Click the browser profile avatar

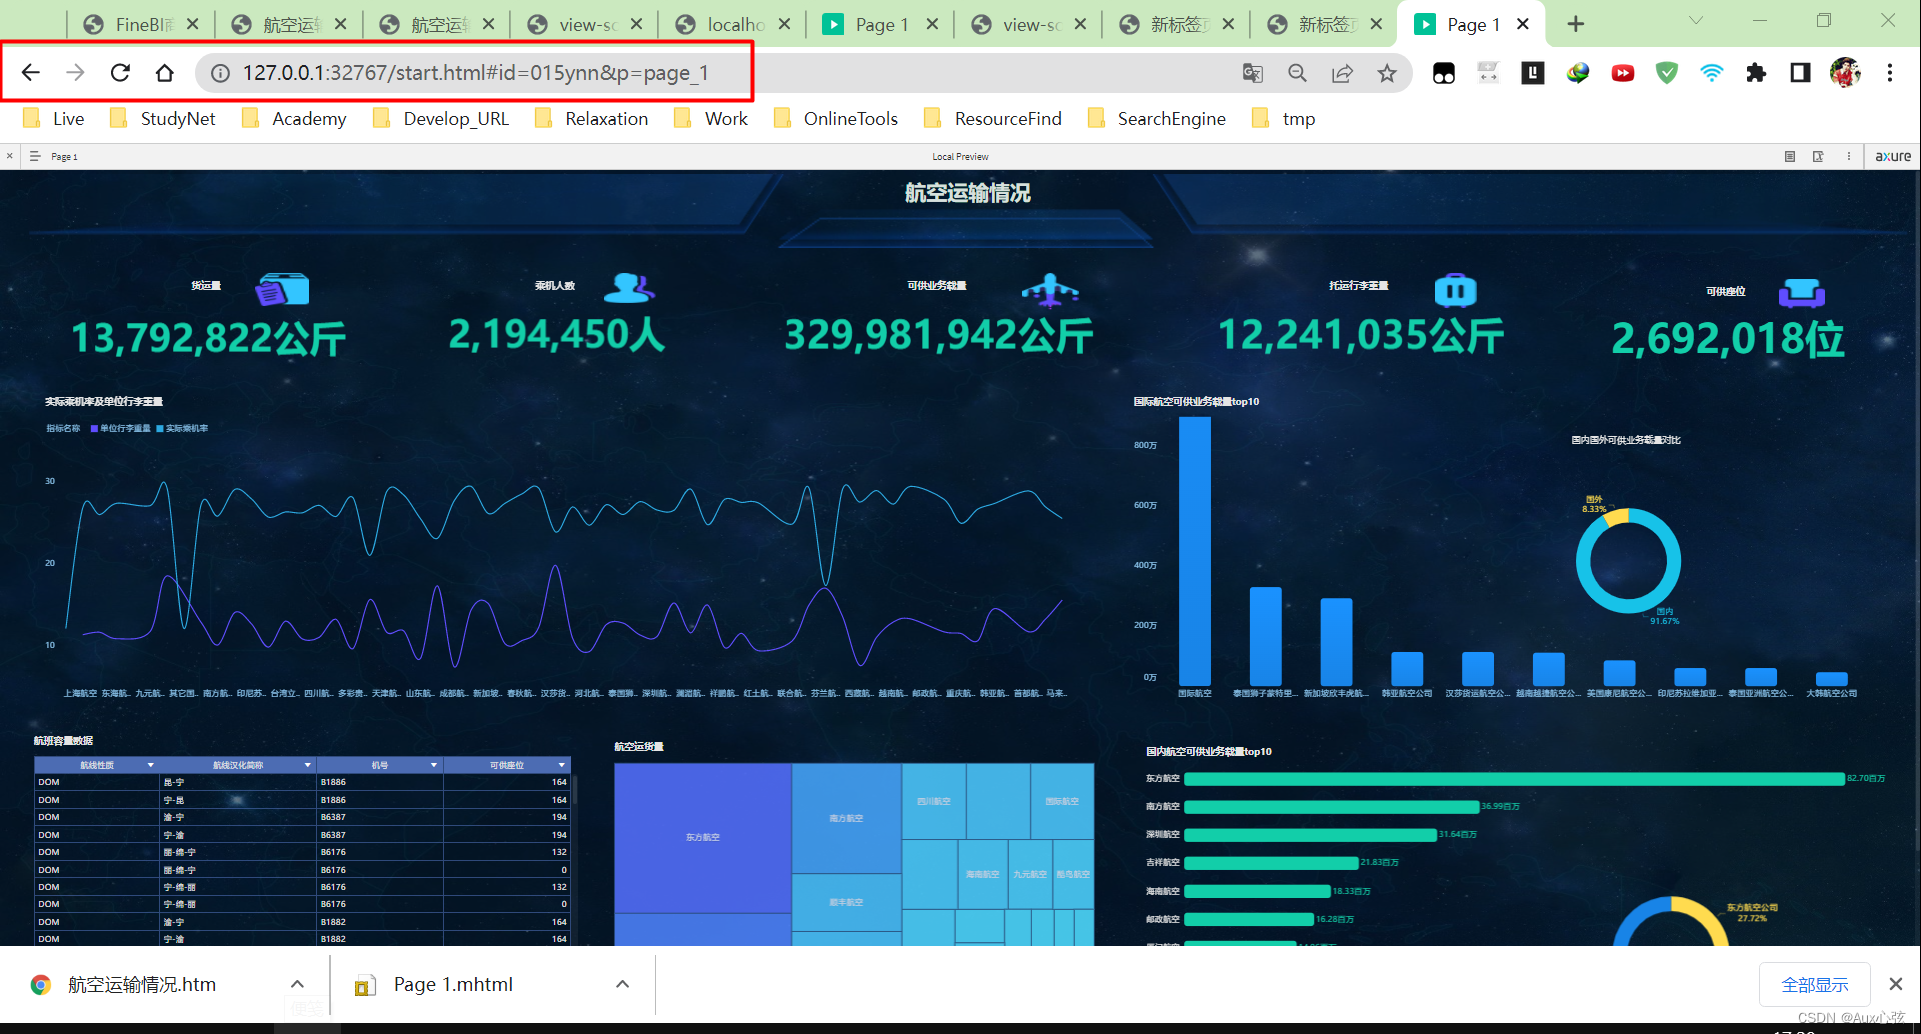[1845, 72]
